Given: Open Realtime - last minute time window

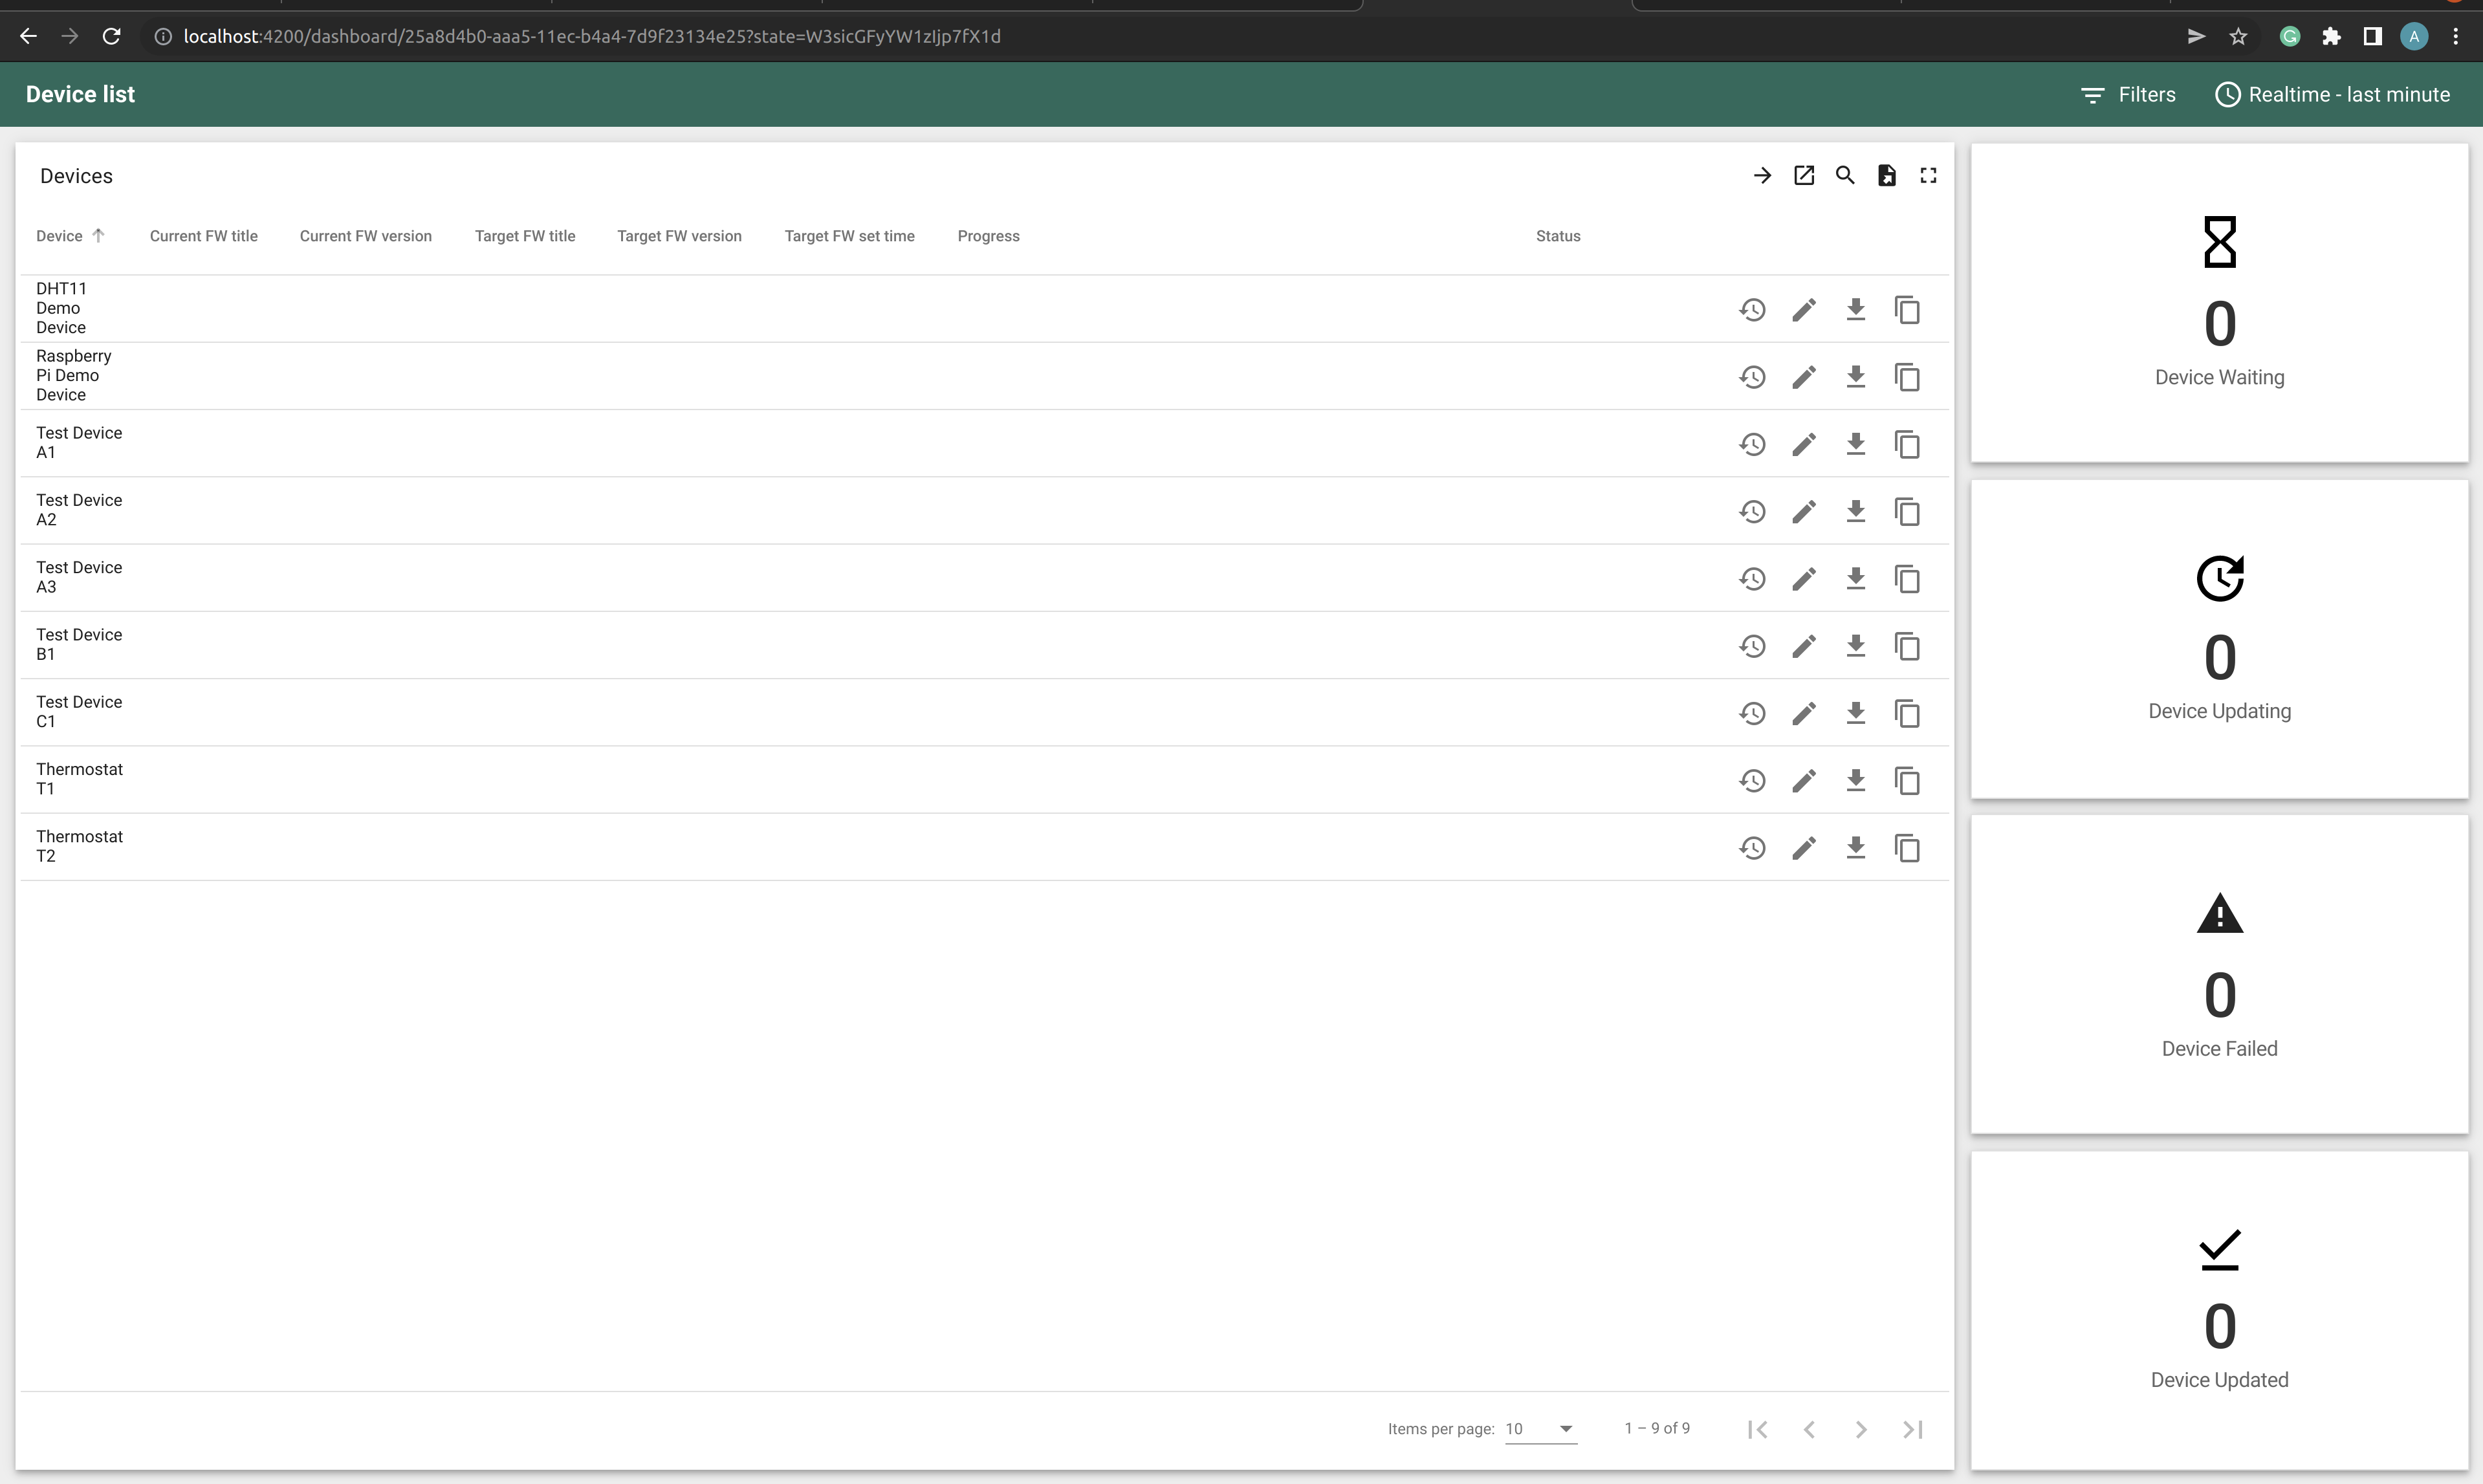Looking at the screenshot, I should point(2333,94).
